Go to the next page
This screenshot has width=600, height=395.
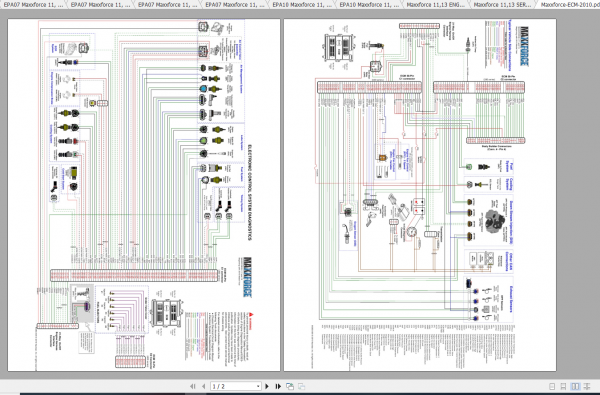pos(267,386)
